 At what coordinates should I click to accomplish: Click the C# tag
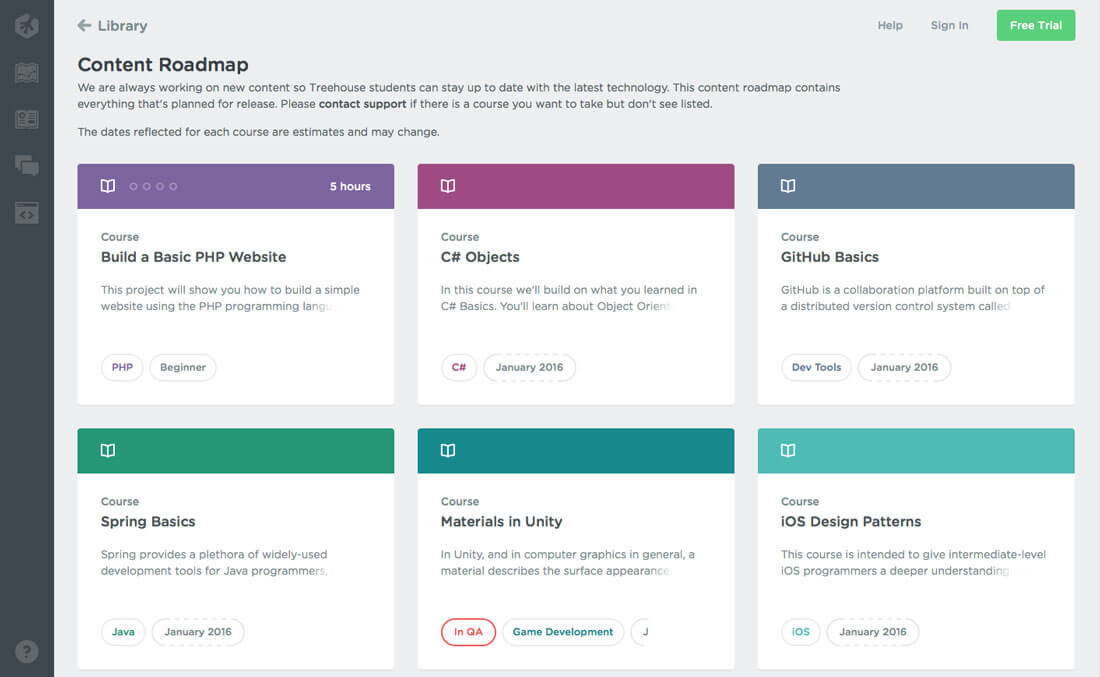pyautogui.click(x=459, y=367)
